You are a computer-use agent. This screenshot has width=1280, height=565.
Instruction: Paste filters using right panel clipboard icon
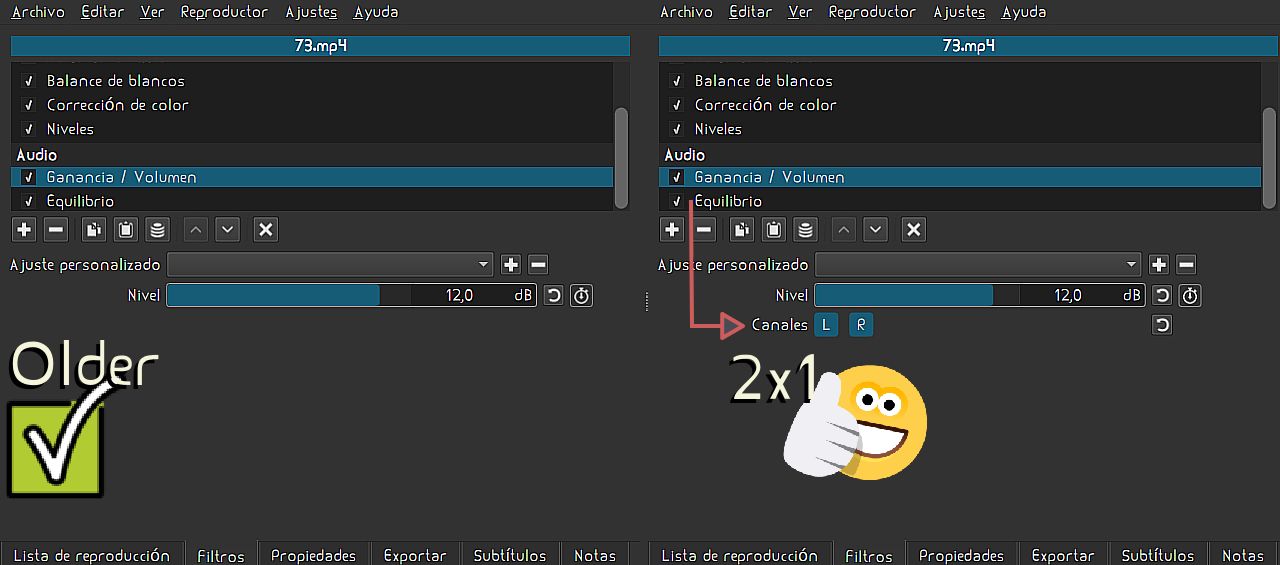773,230
